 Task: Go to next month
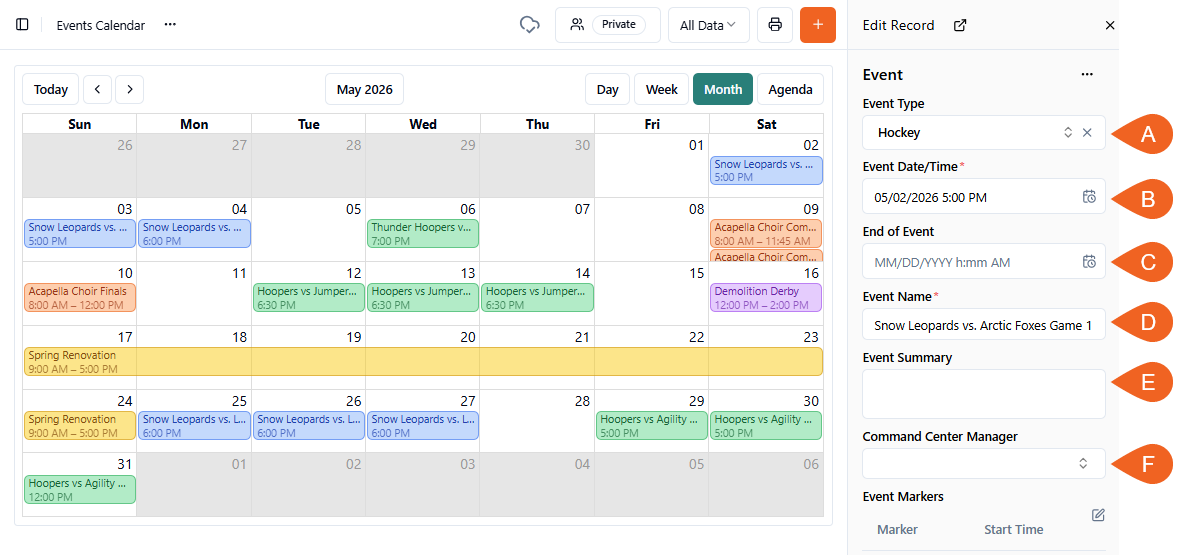tap(129, 89)
